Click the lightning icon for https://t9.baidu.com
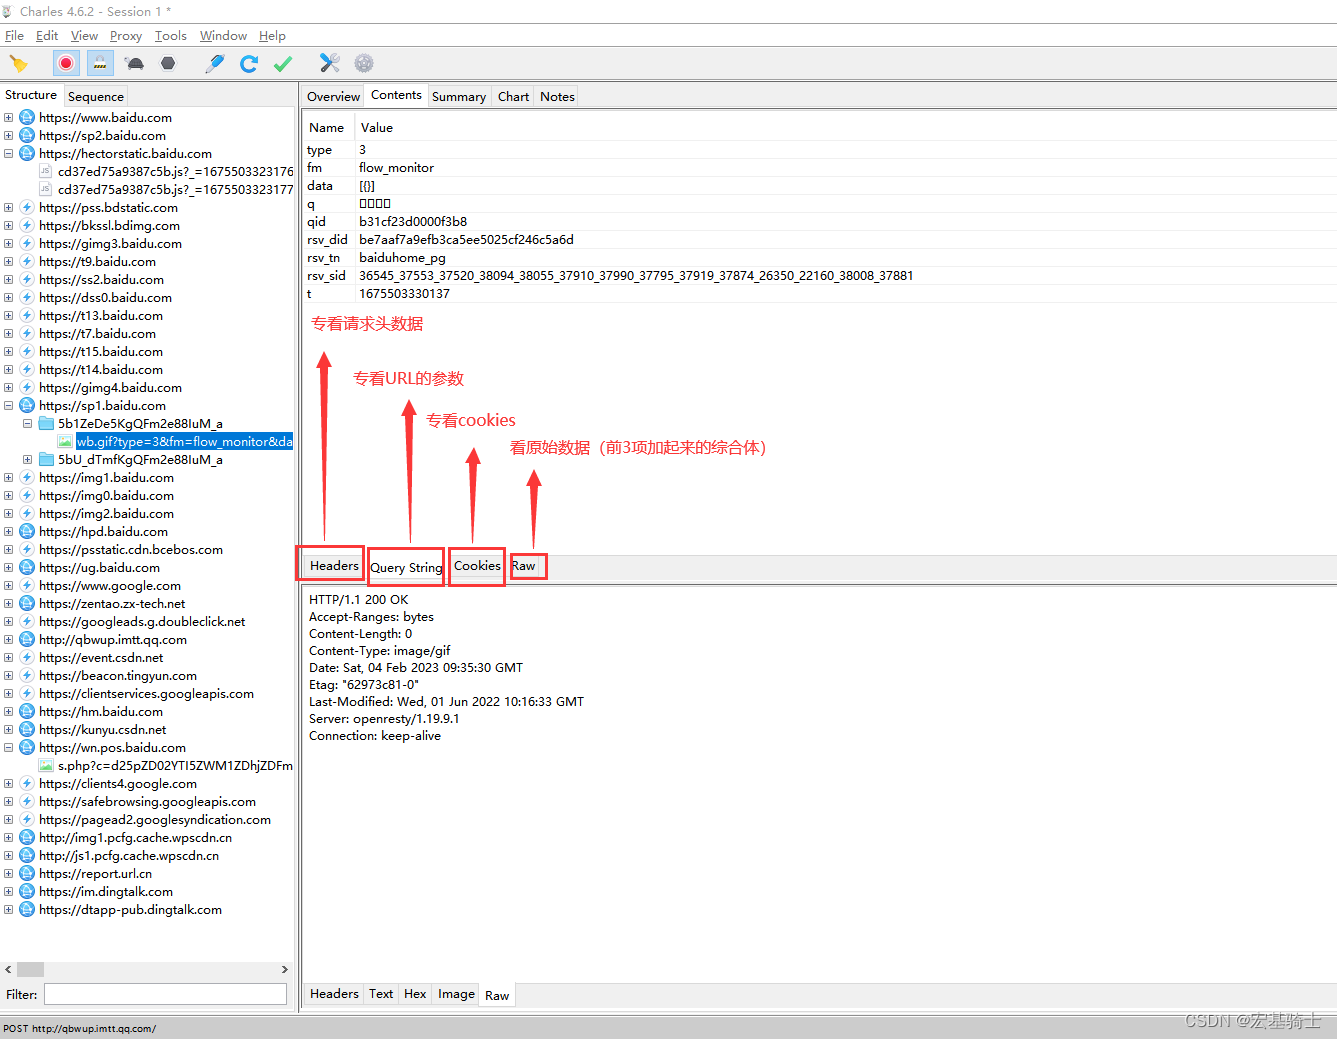This screenshot has height=1039, width=1337. [x=27, y=262]
